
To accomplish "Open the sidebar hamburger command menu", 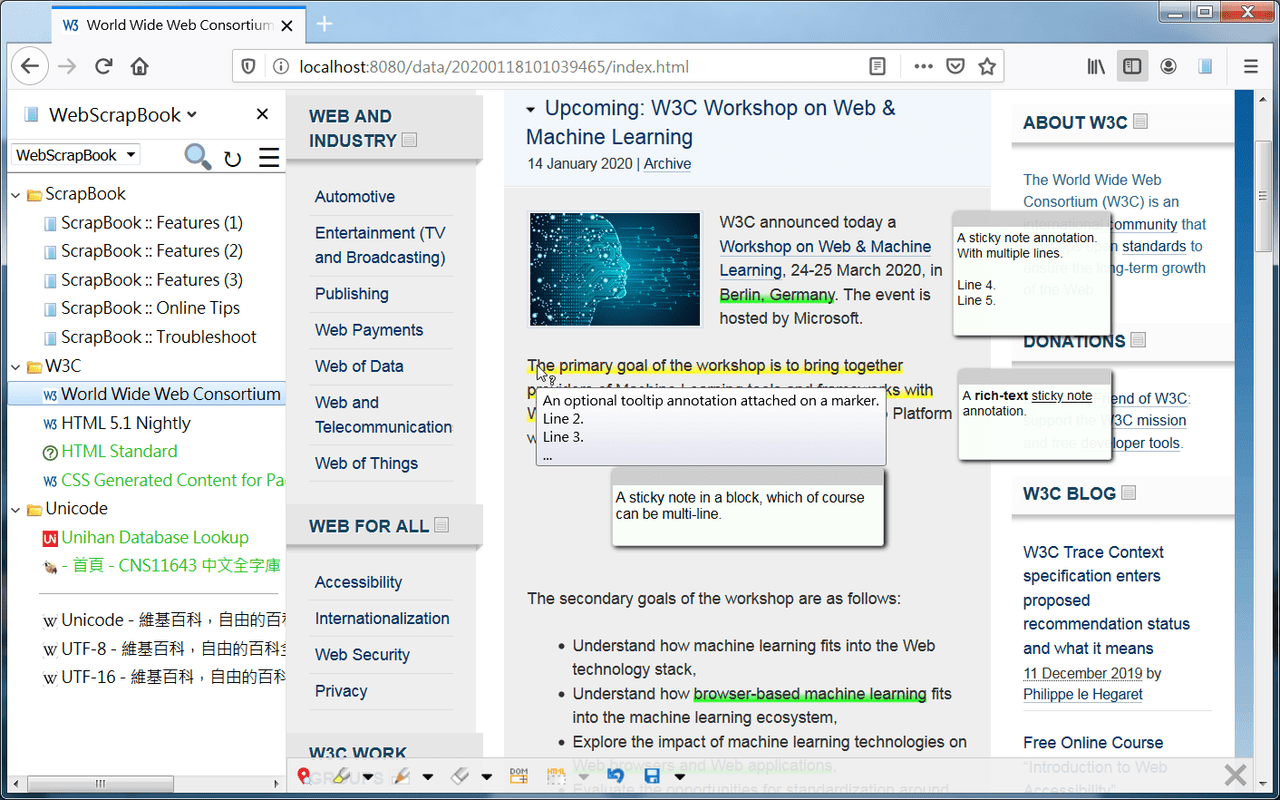I will pyautogui.click(x=269, y=157).
